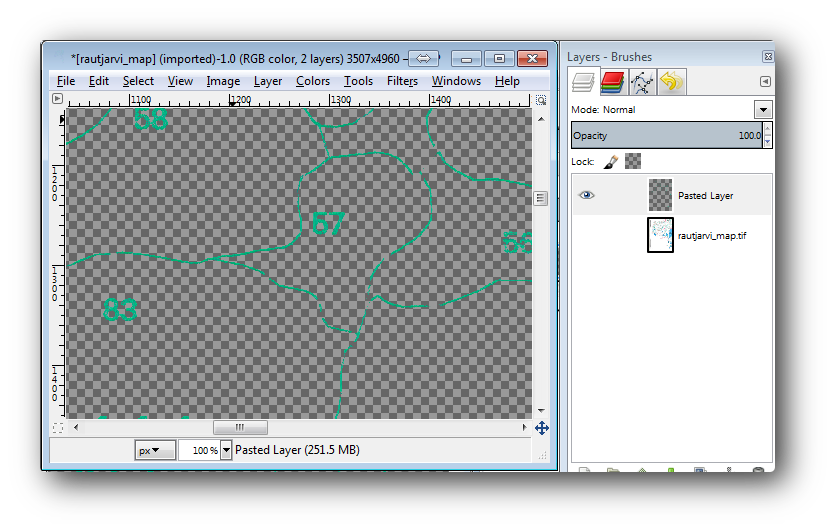Screen dimensions: 835x532
Task: Hide the Pasted Layer with eye icon
Action: click(587, 195)
